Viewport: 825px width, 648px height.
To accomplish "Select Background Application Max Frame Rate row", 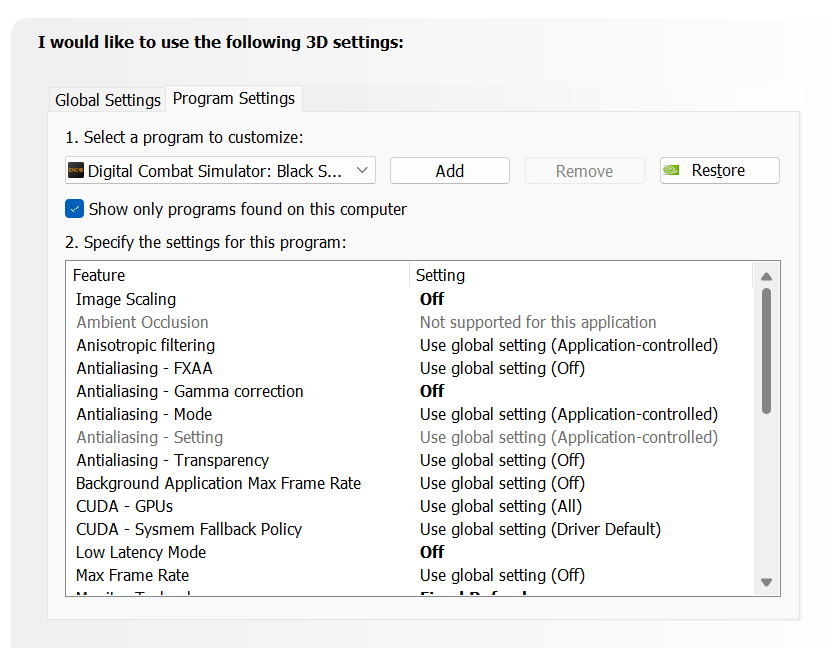I will pyautogui.click(x=410, y=483).
